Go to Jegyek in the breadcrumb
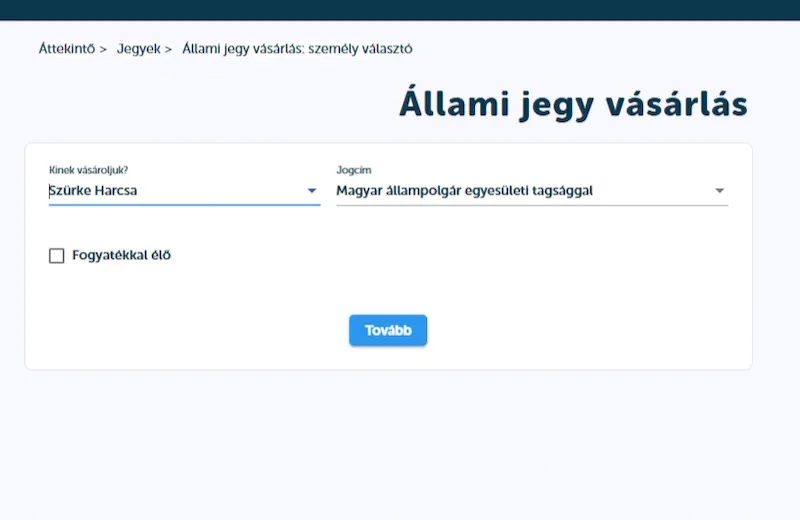The image size is (800, 520). 138,48
